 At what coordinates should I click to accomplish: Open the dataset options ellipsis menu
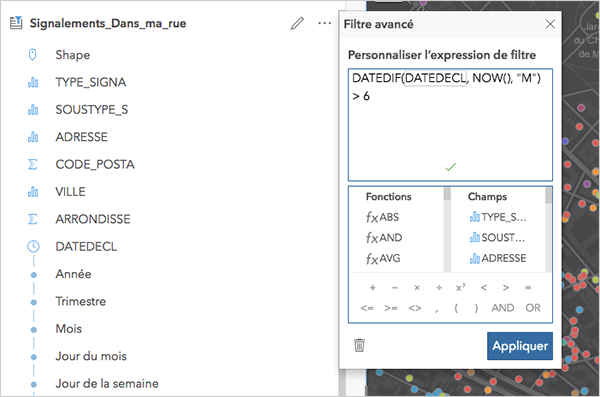324,23
